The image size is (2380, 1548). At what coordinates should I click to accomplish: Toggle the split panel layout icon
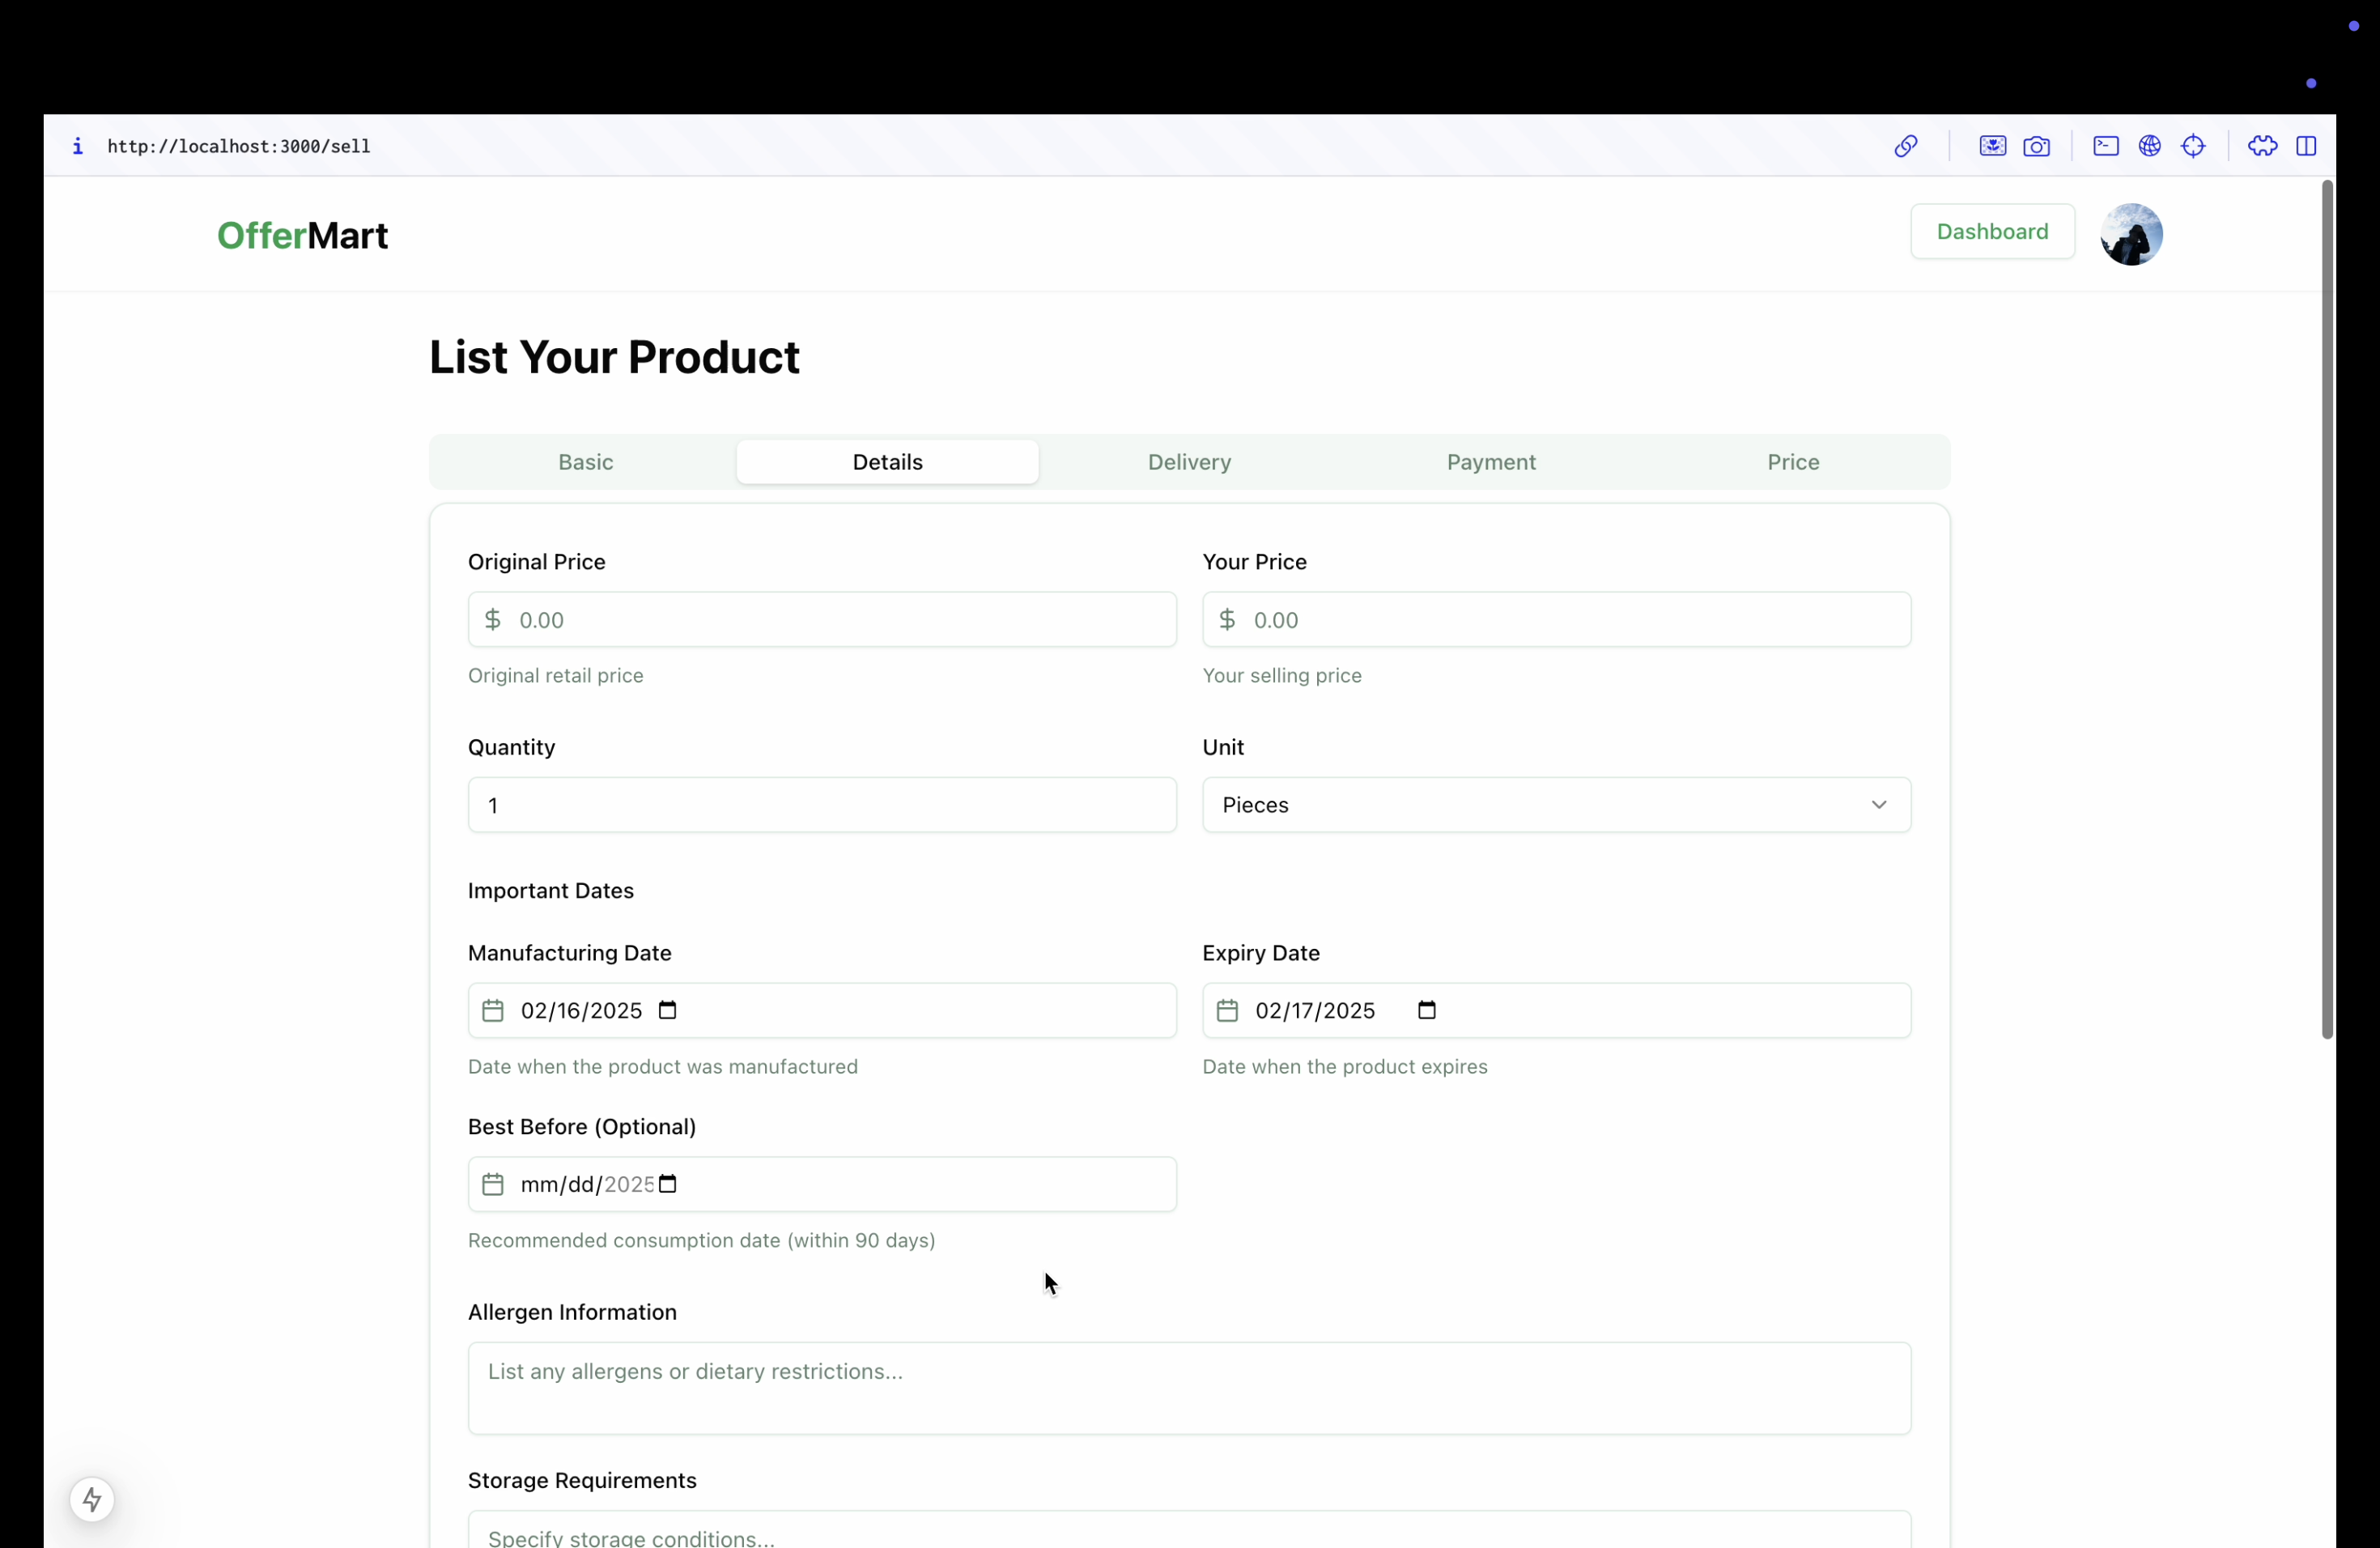click(x=2306, y=146)
